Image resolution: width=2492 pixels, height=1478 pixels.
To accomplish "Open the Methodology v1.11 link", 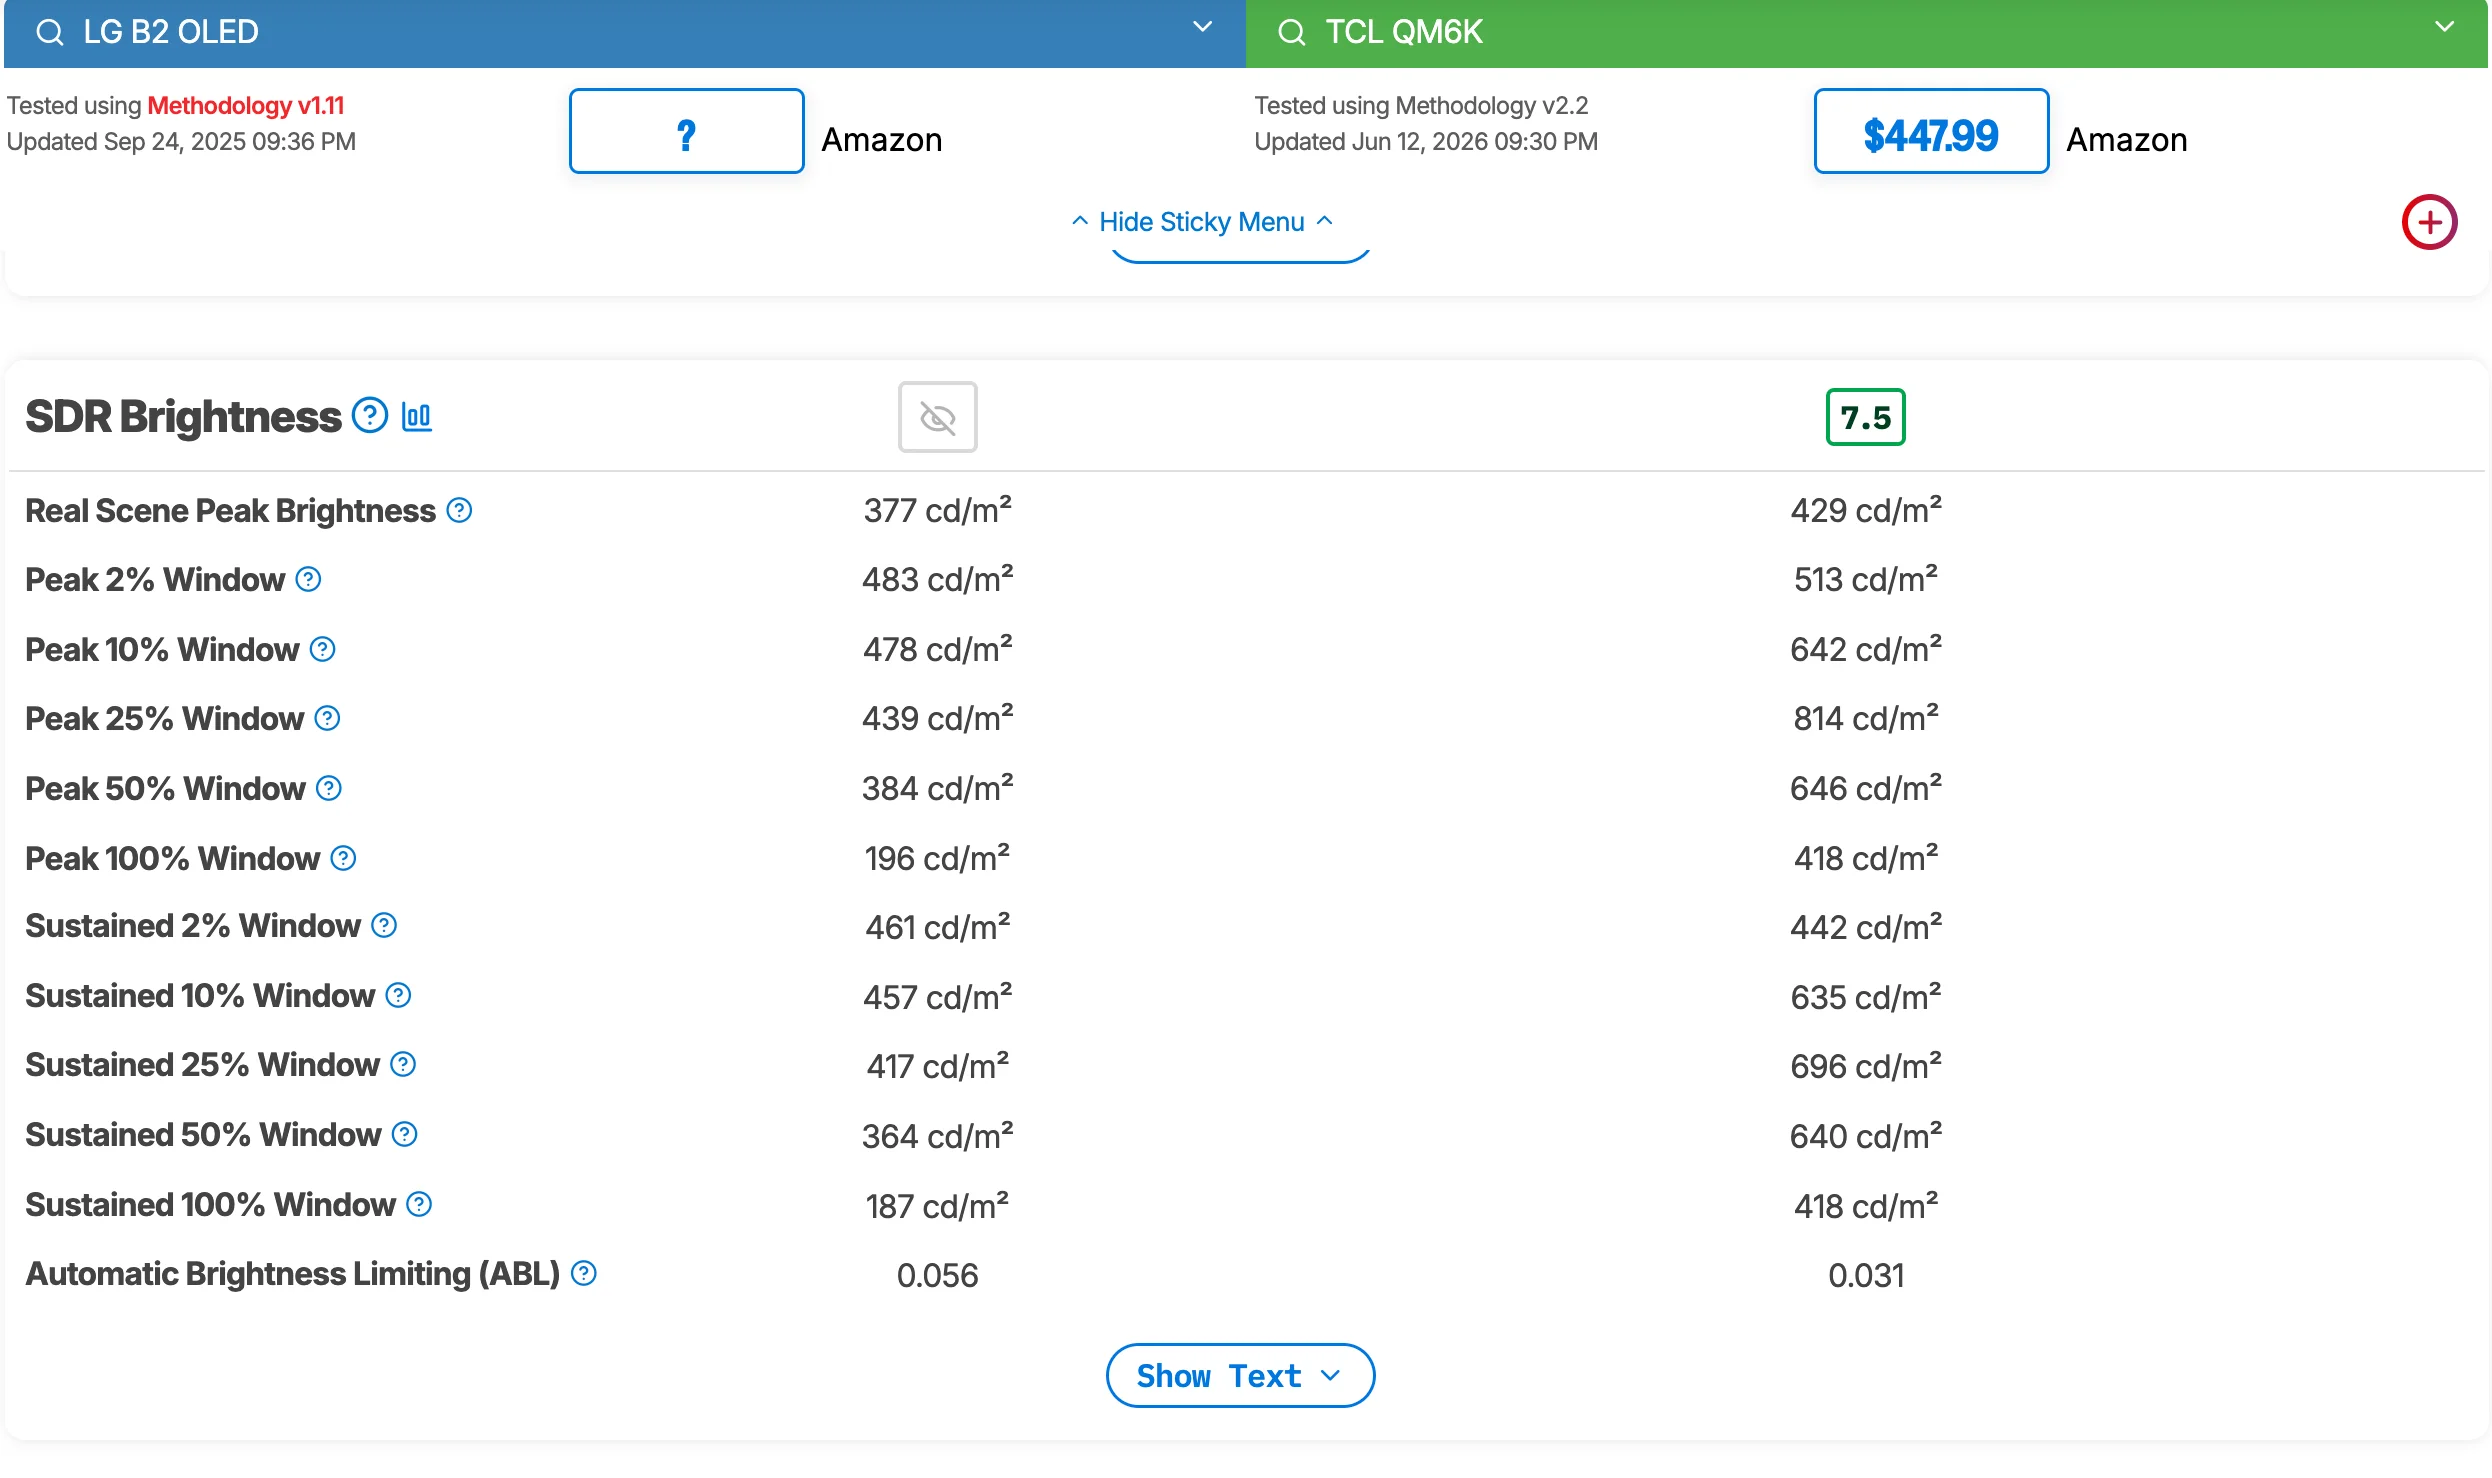I will (x=246, y=106).
